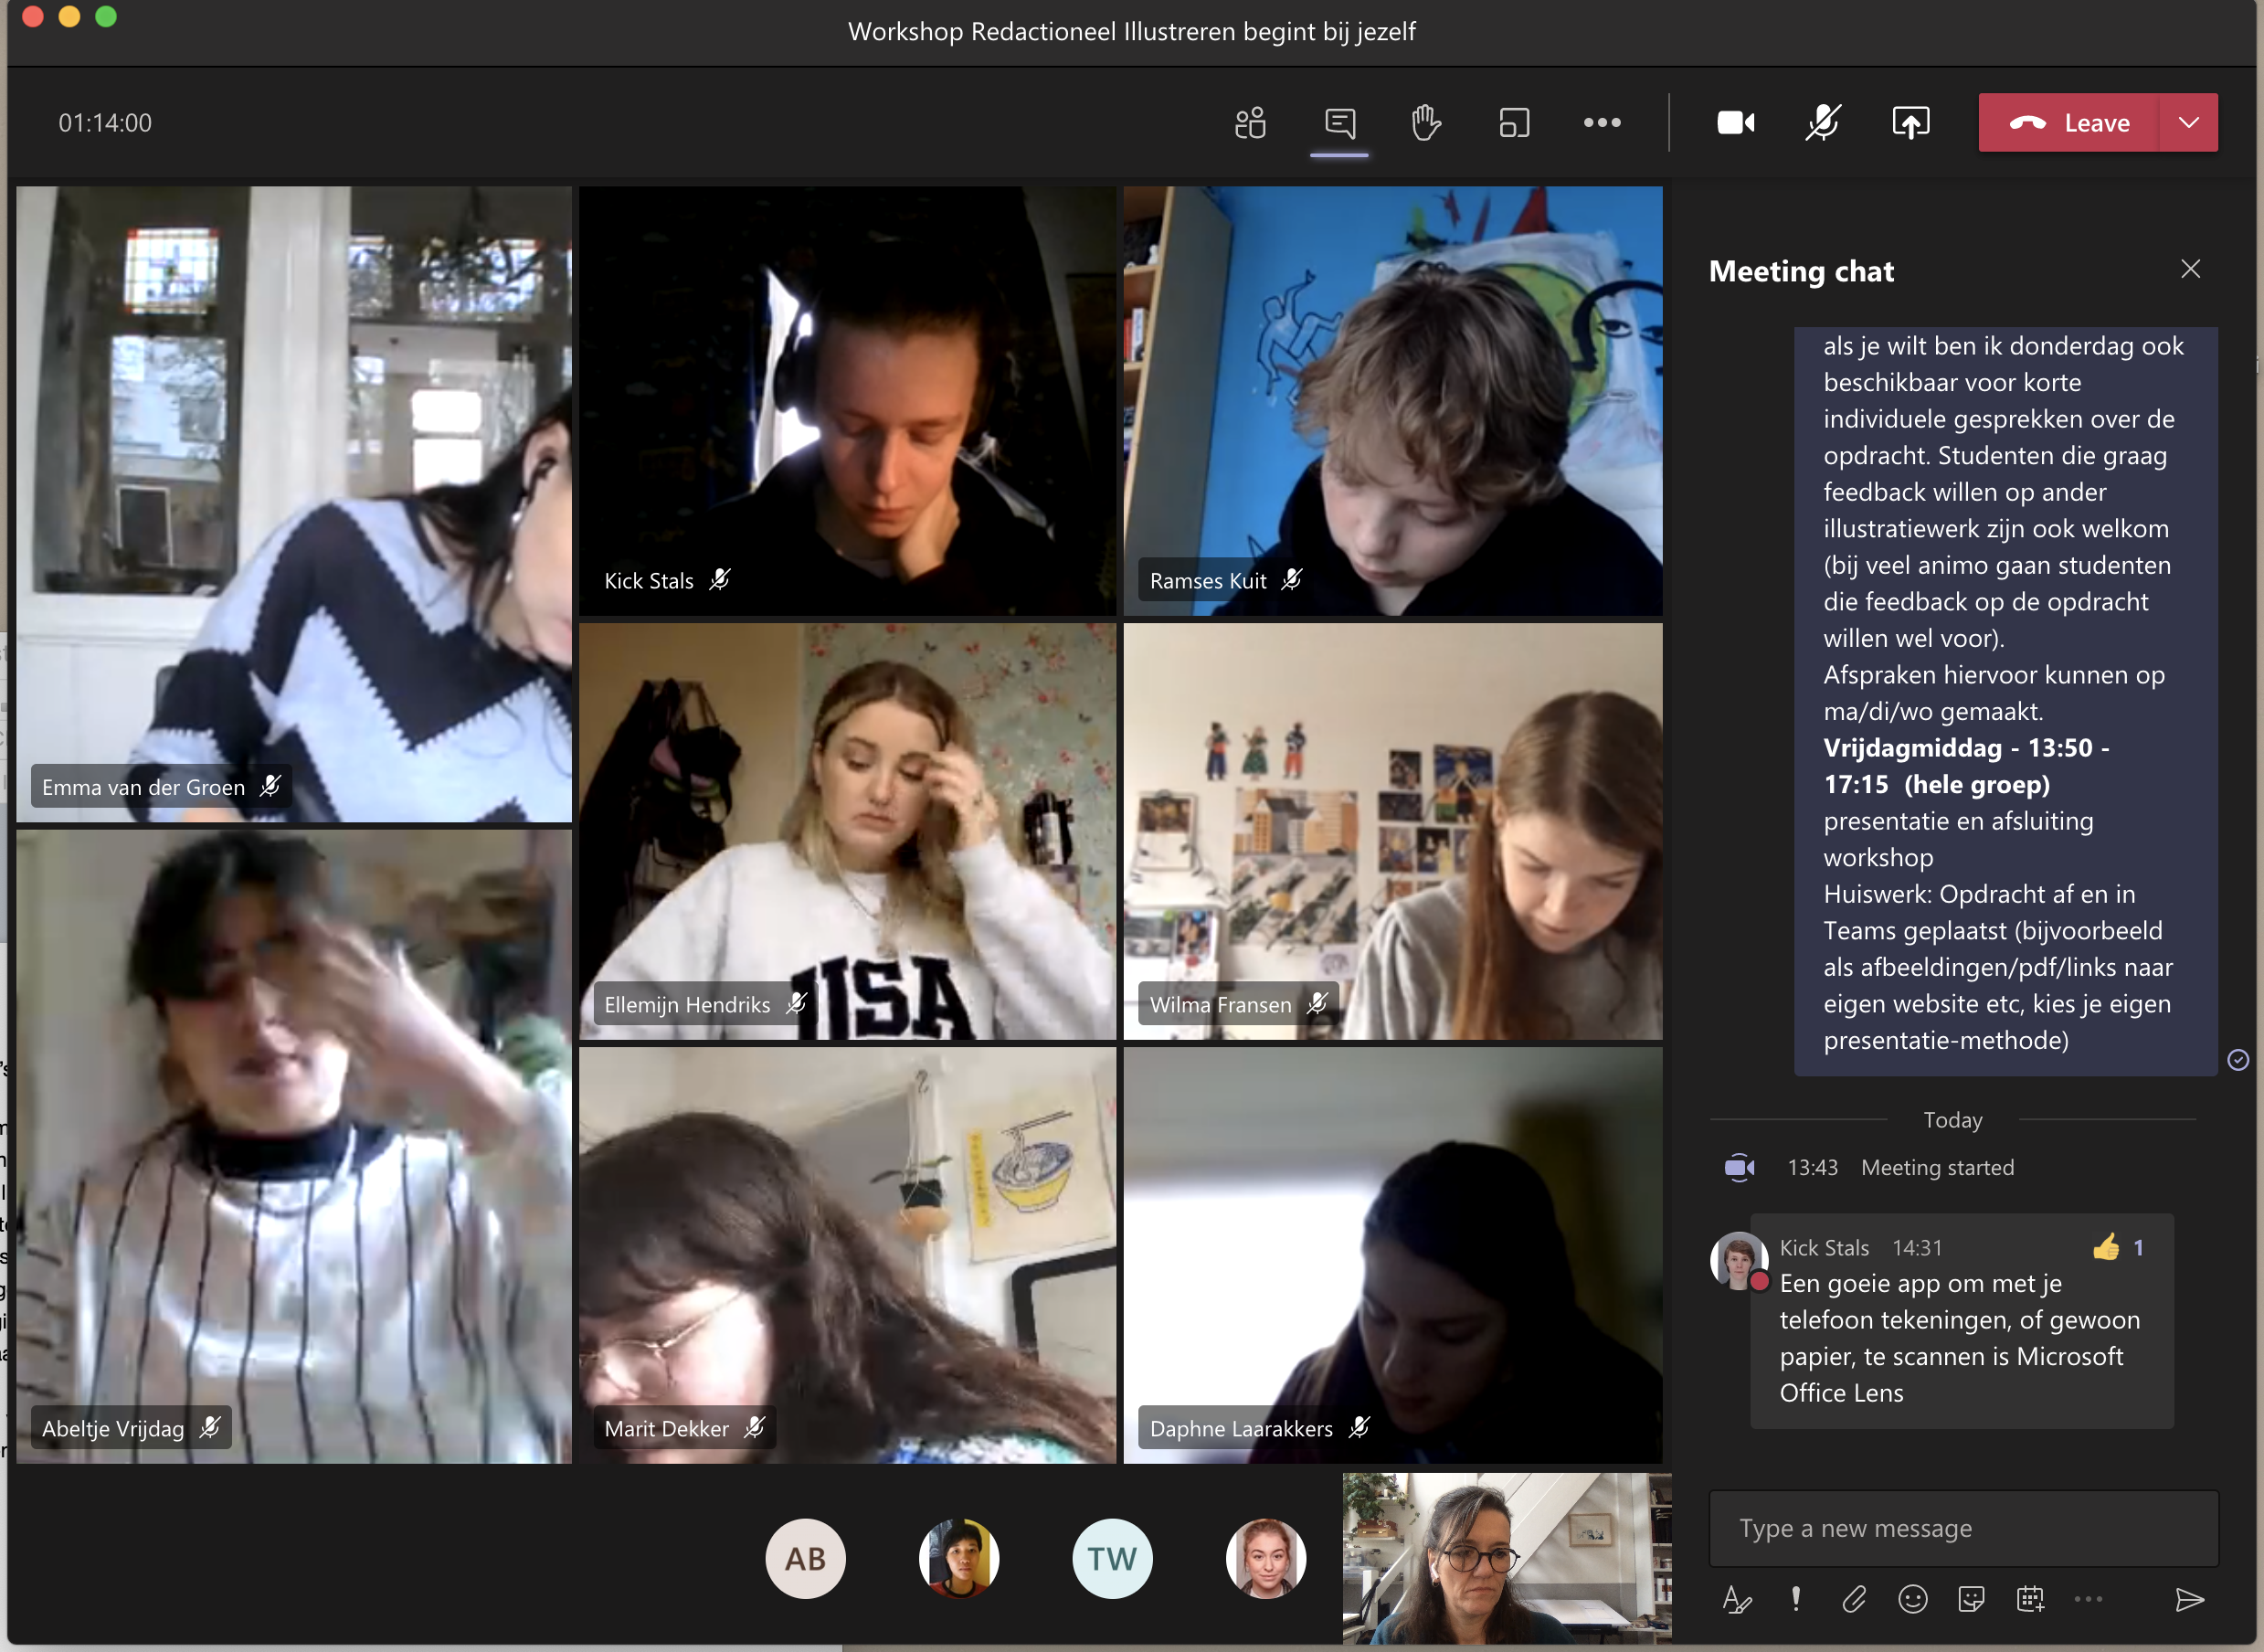Select Wilma Fransen video tile

point(1393,832)
